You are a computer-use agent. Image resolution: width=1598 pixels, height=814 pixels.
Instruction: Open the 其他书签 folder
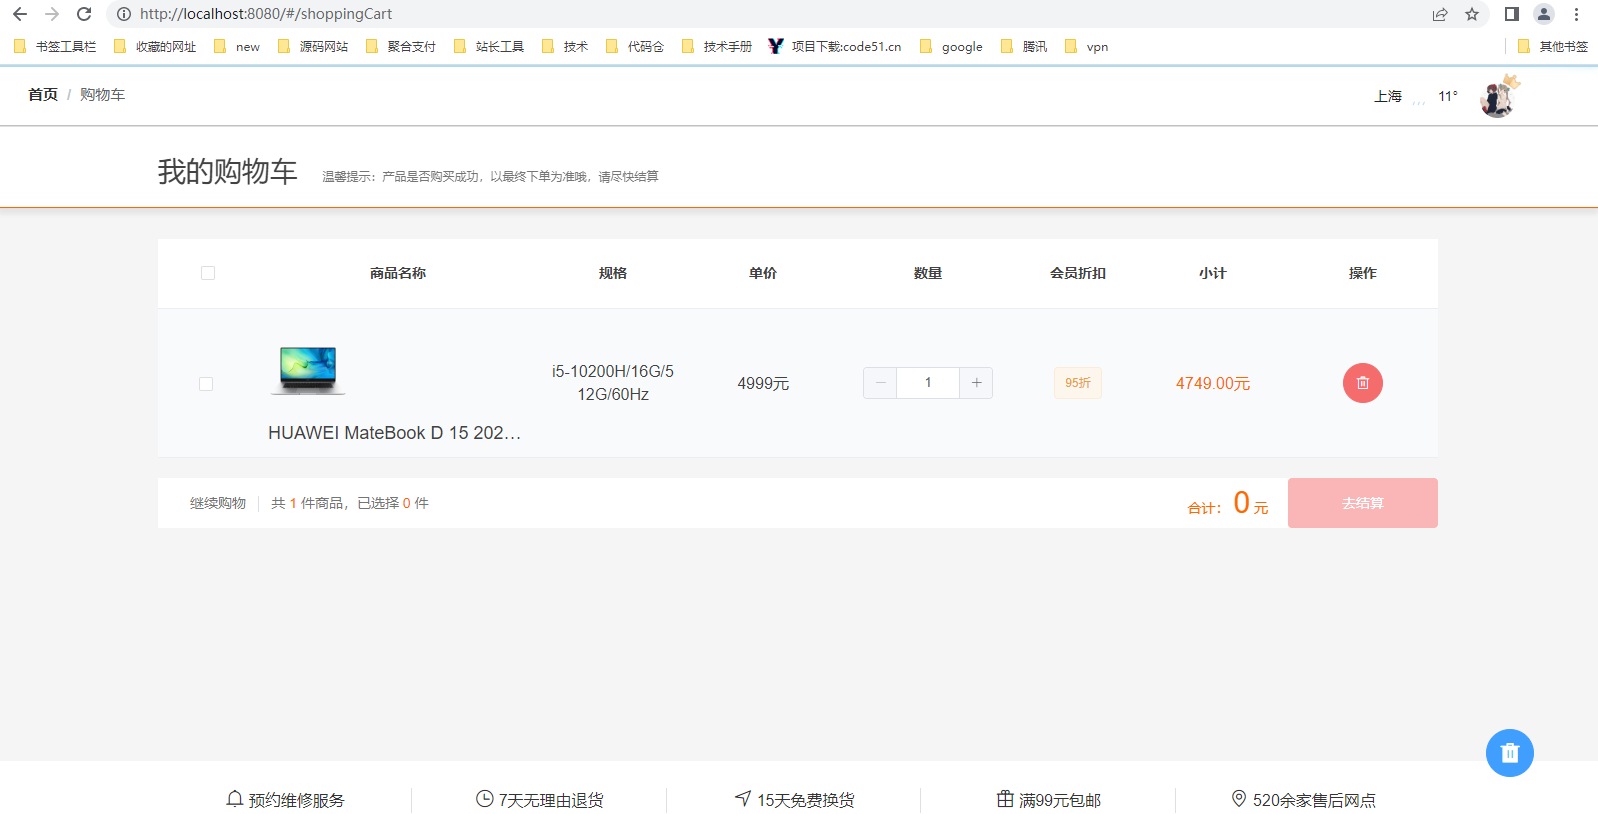click(1553, 46)
